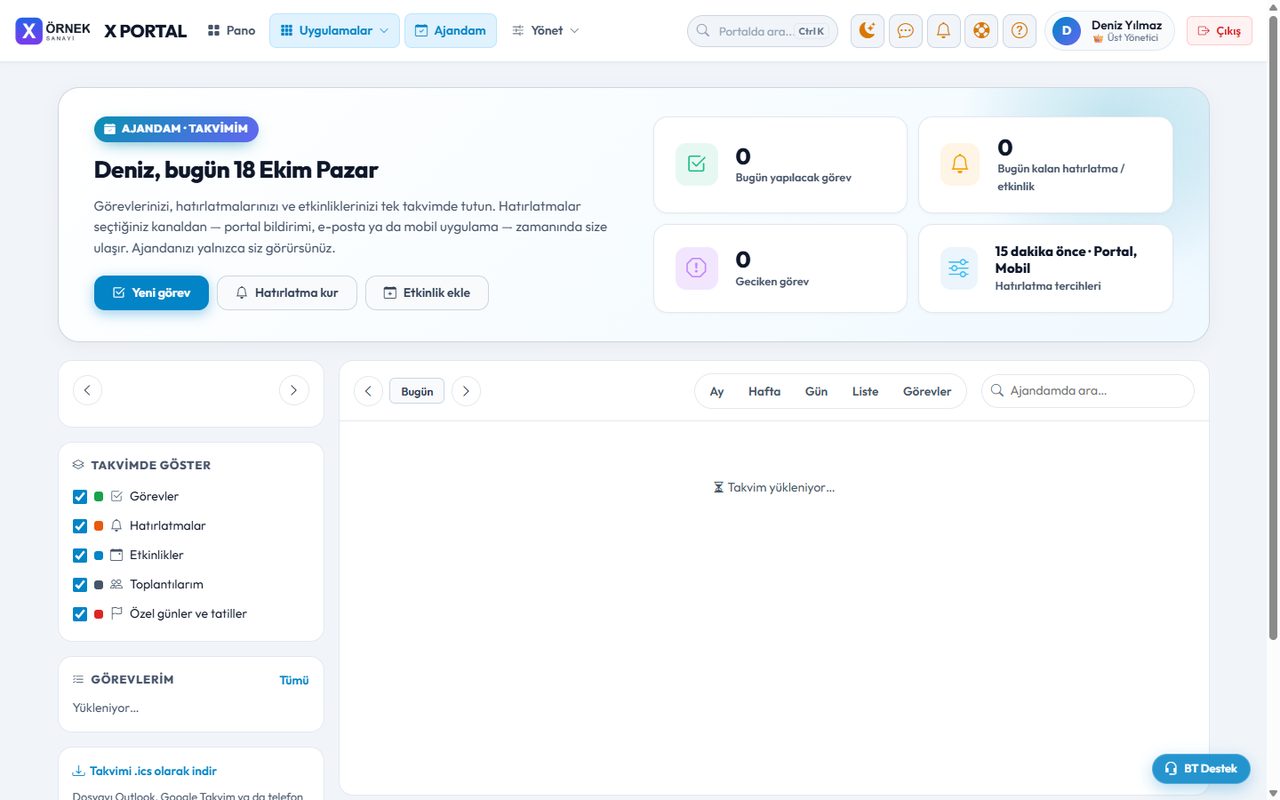
Task: Click the Etkinlik ekle button
Action: pos(427,293)
